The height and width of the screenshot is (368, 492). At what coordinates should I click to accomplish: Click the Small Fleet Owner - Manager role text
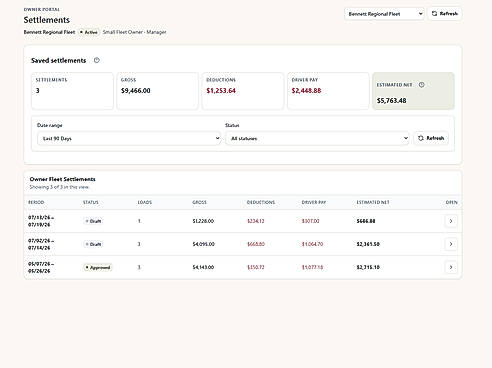click(134, 32)
